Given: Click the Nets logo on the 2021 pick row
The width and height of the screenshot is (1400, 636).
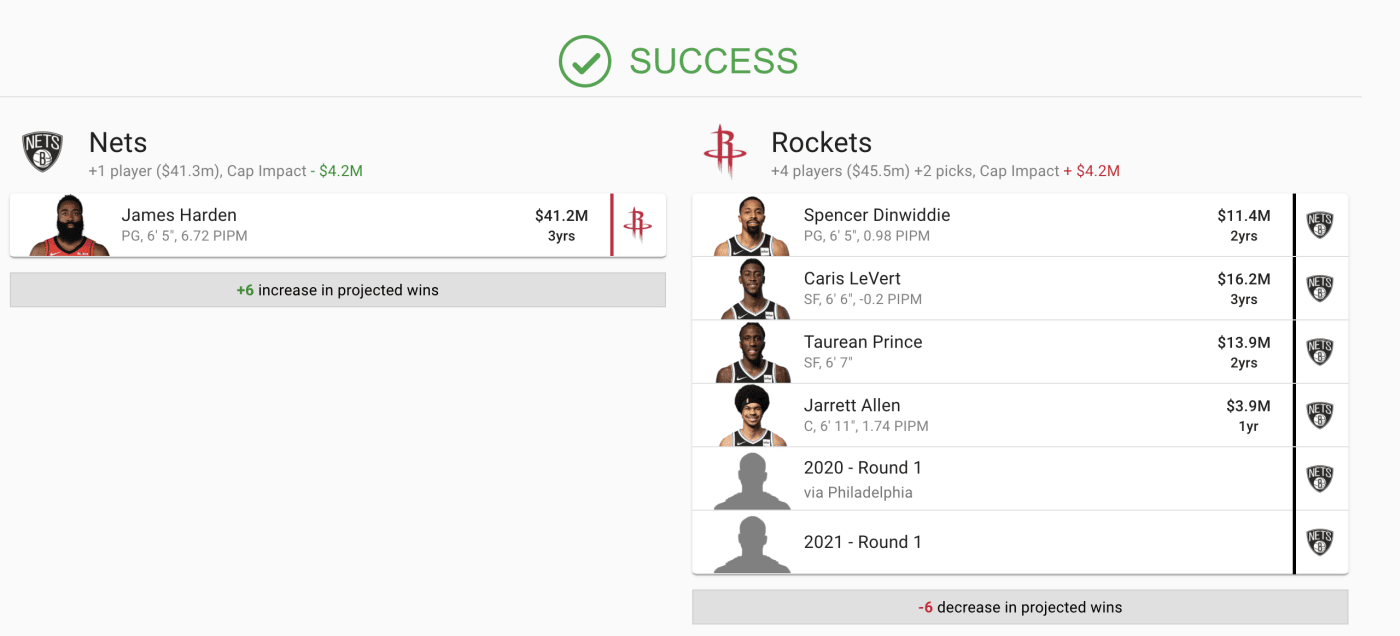Looking at the screenshot, I should click(1322, 541).
